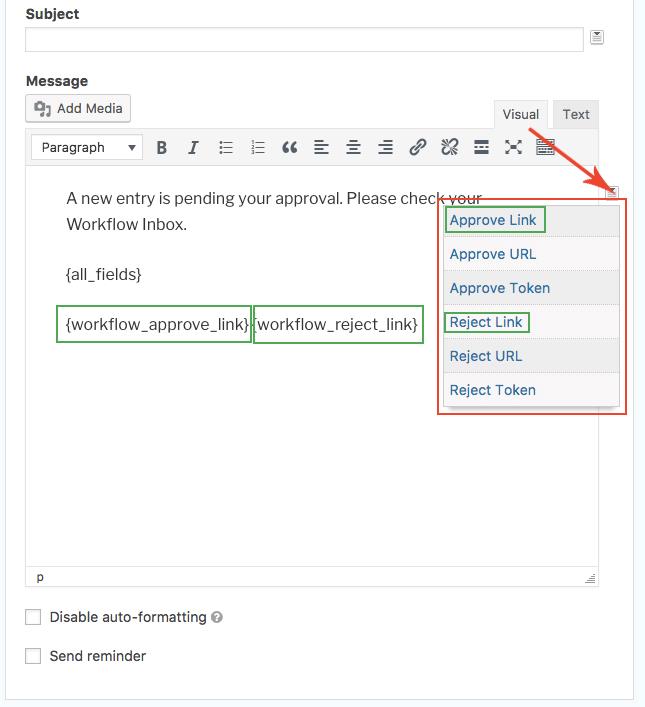Click the insert link icon

coord(418,148)
